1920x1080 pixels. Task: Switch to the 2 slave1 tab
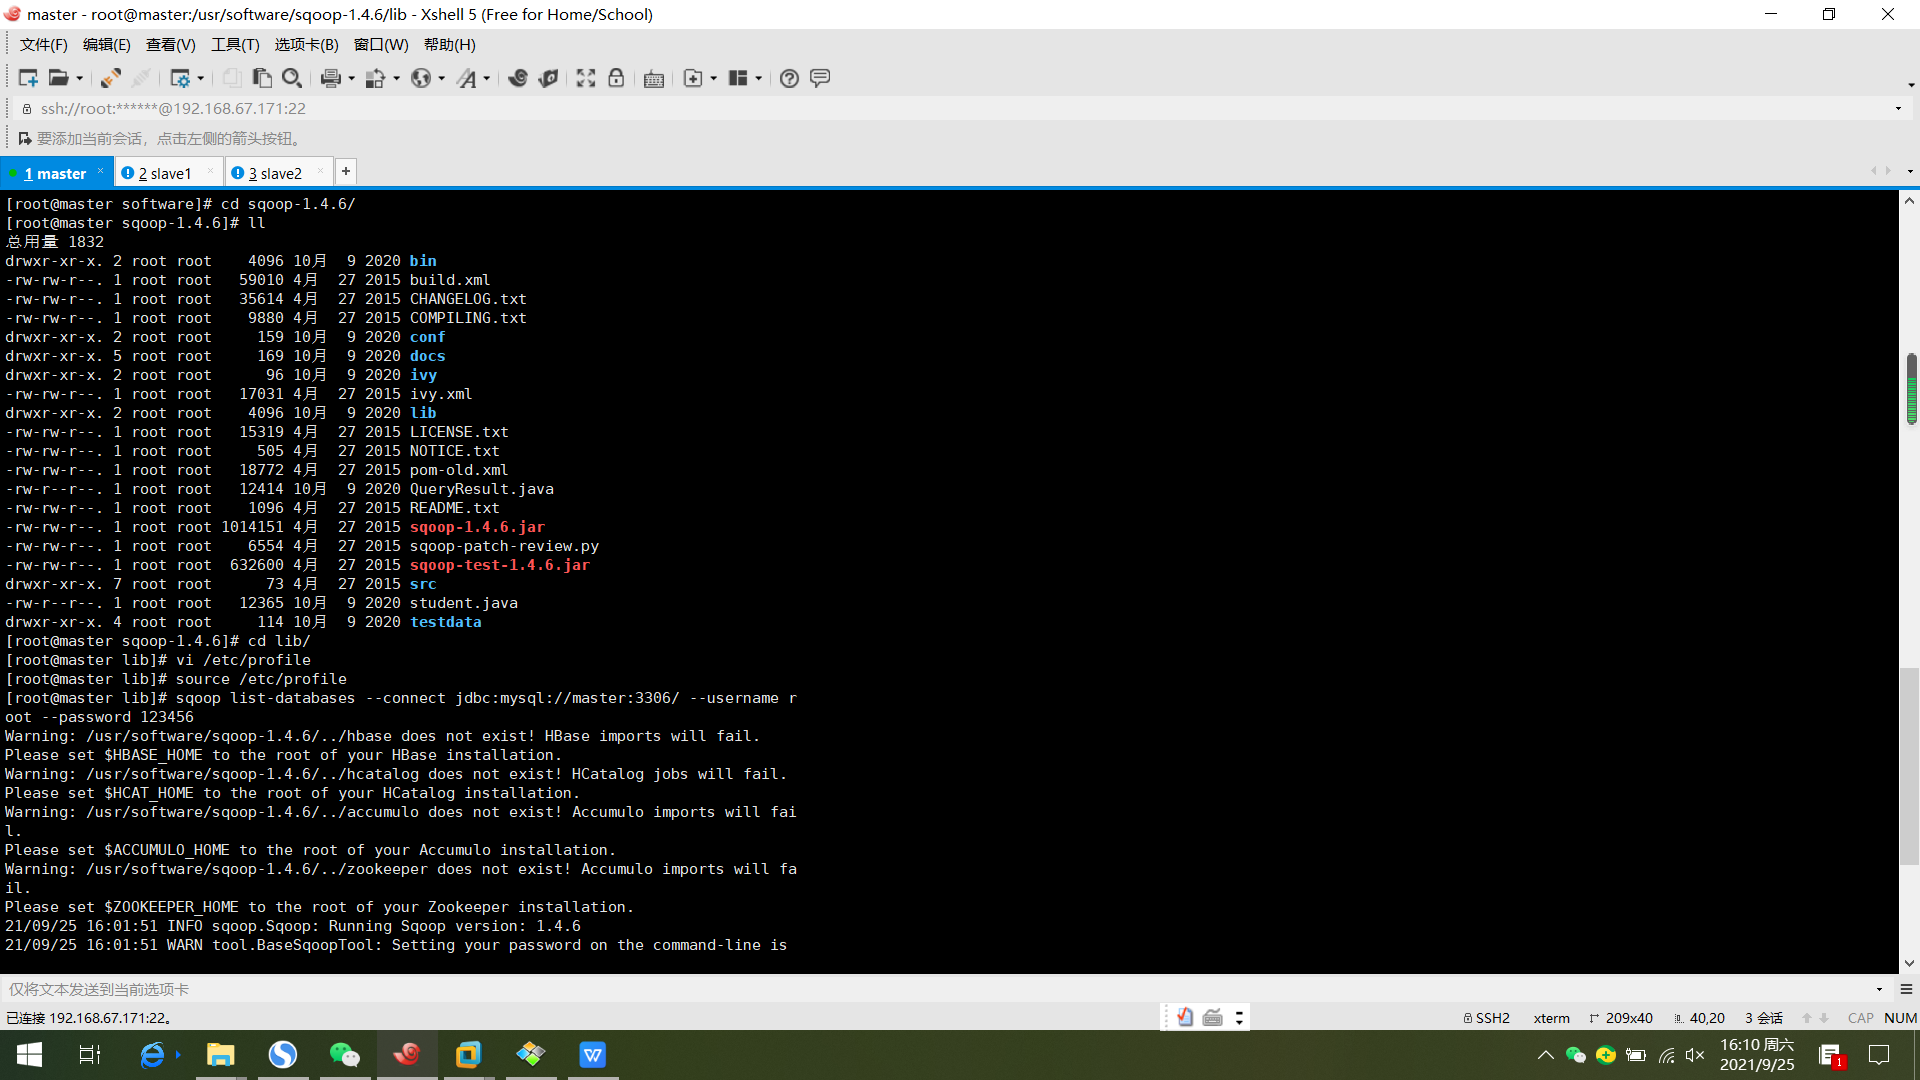coord(165,173)
